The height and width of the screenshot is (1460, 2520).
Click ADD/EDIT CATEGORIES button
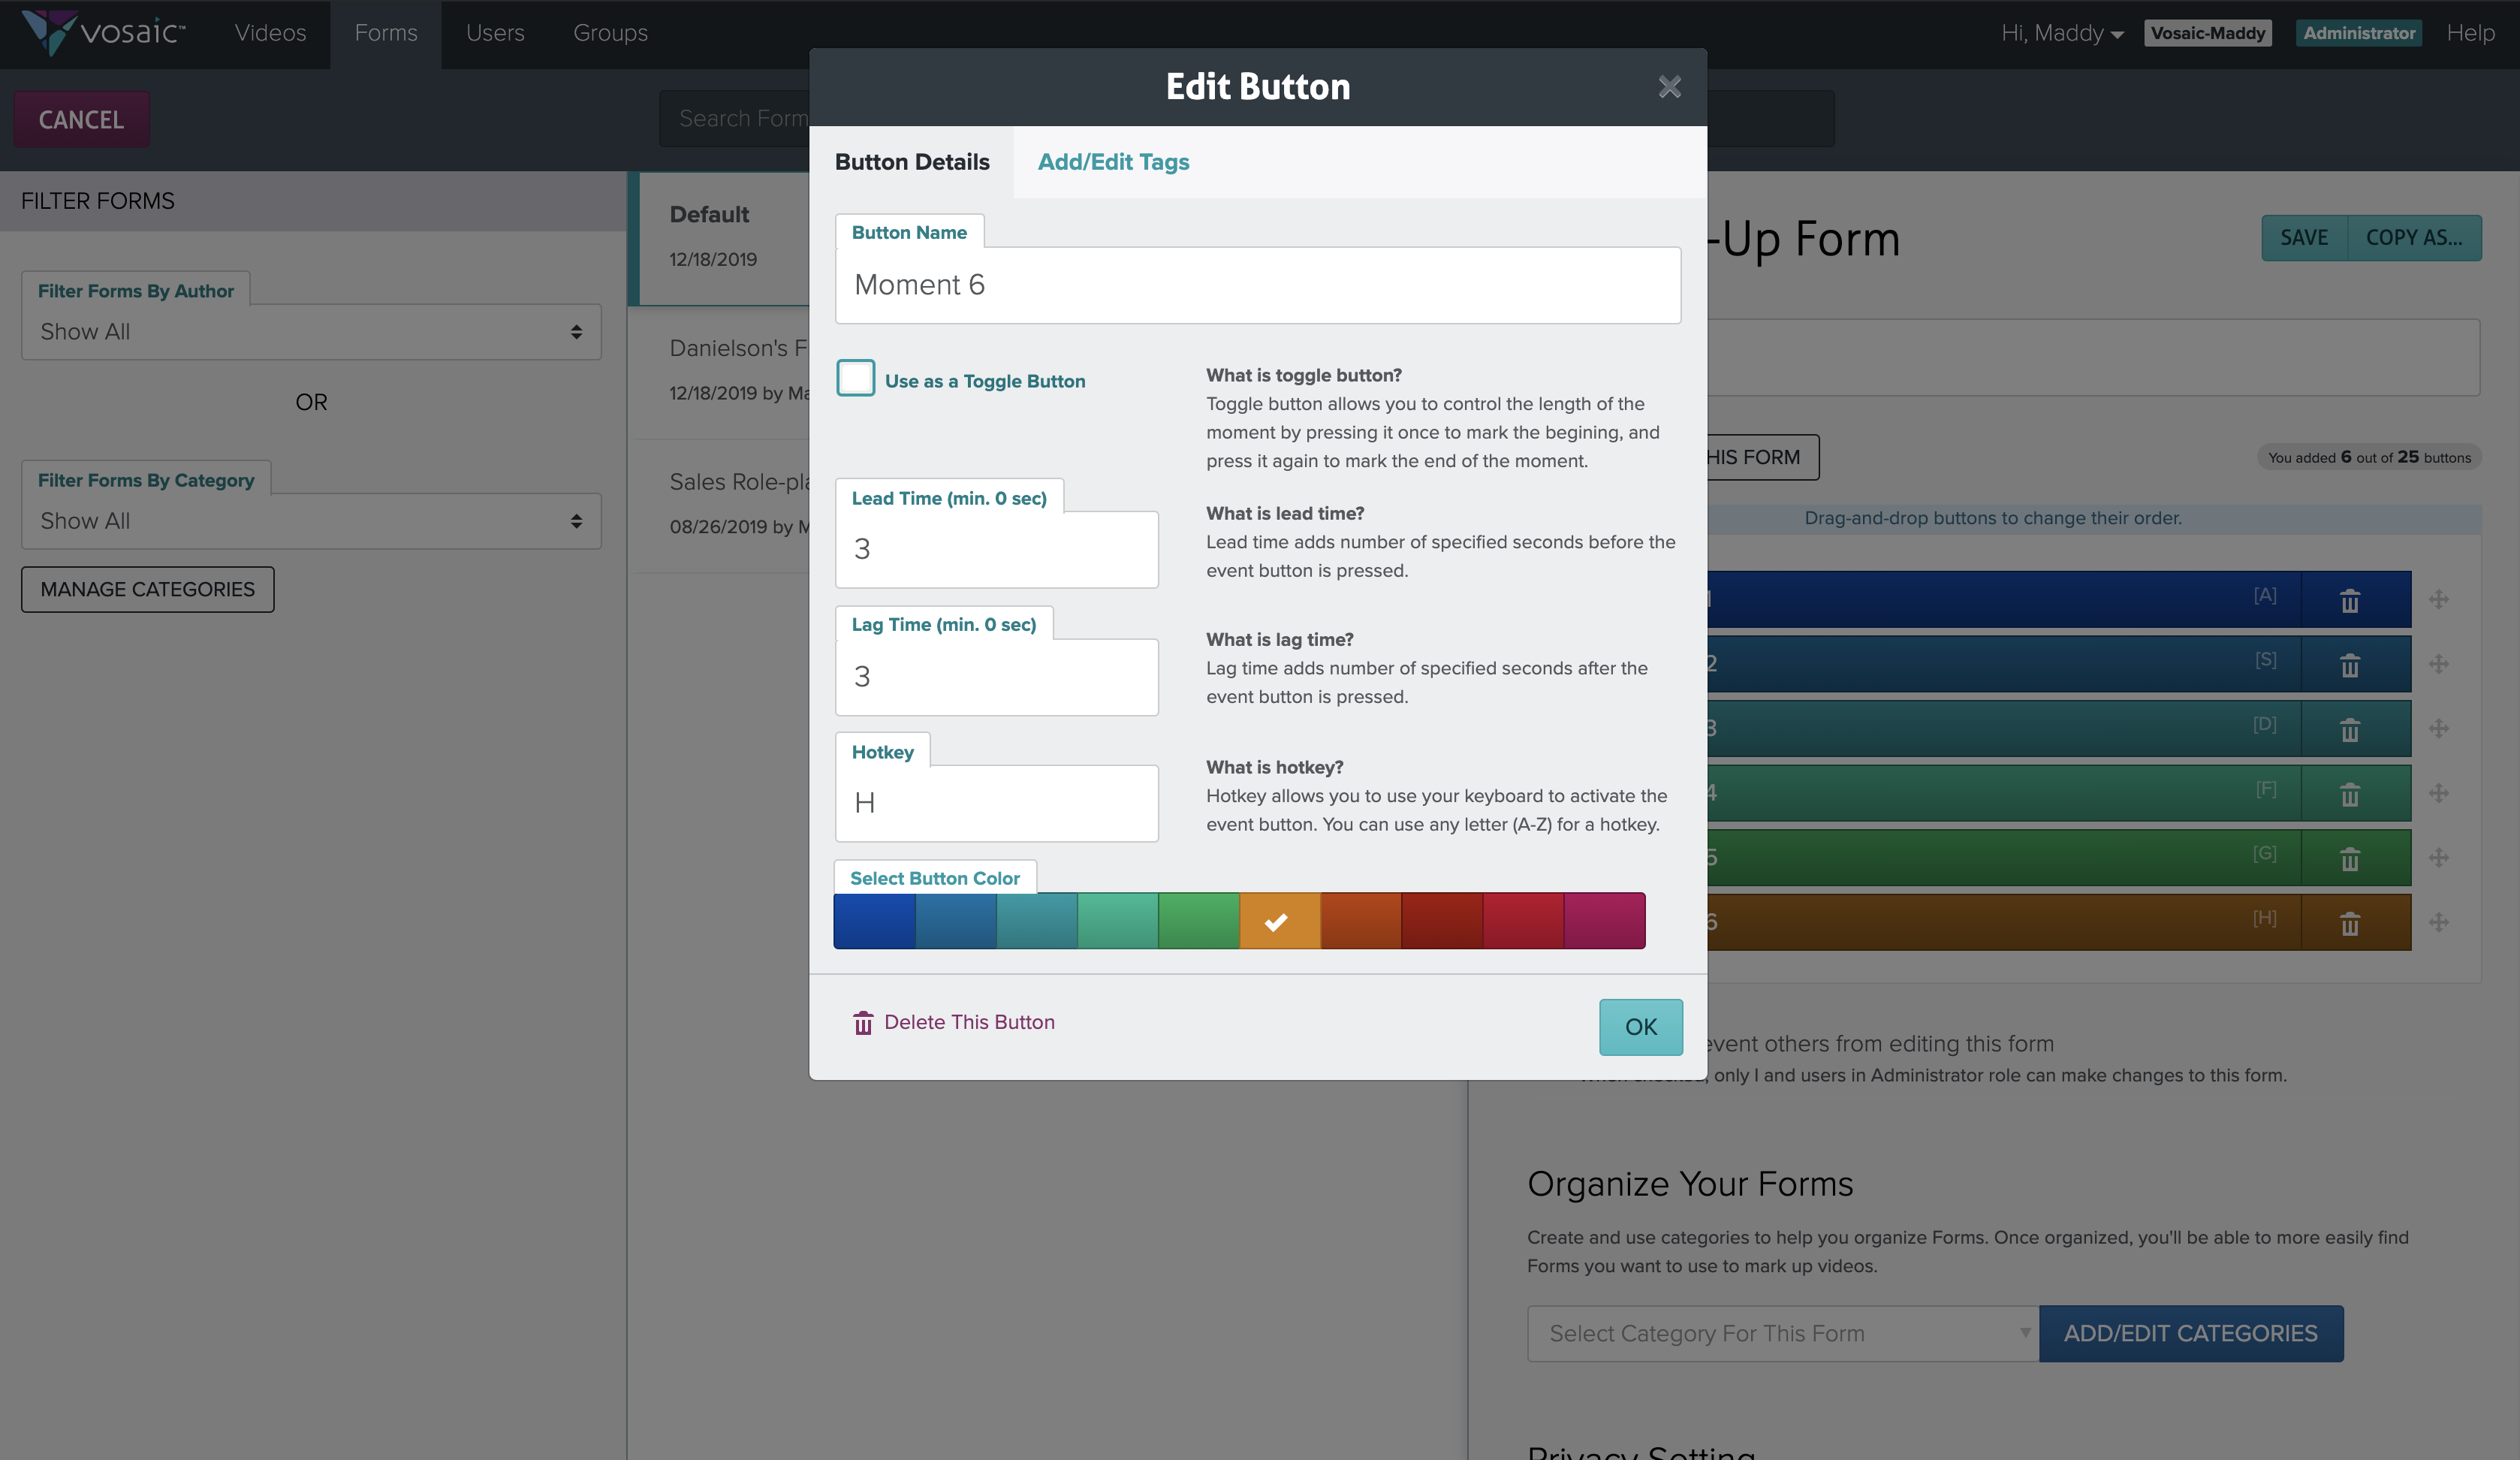(2191, 1333)
